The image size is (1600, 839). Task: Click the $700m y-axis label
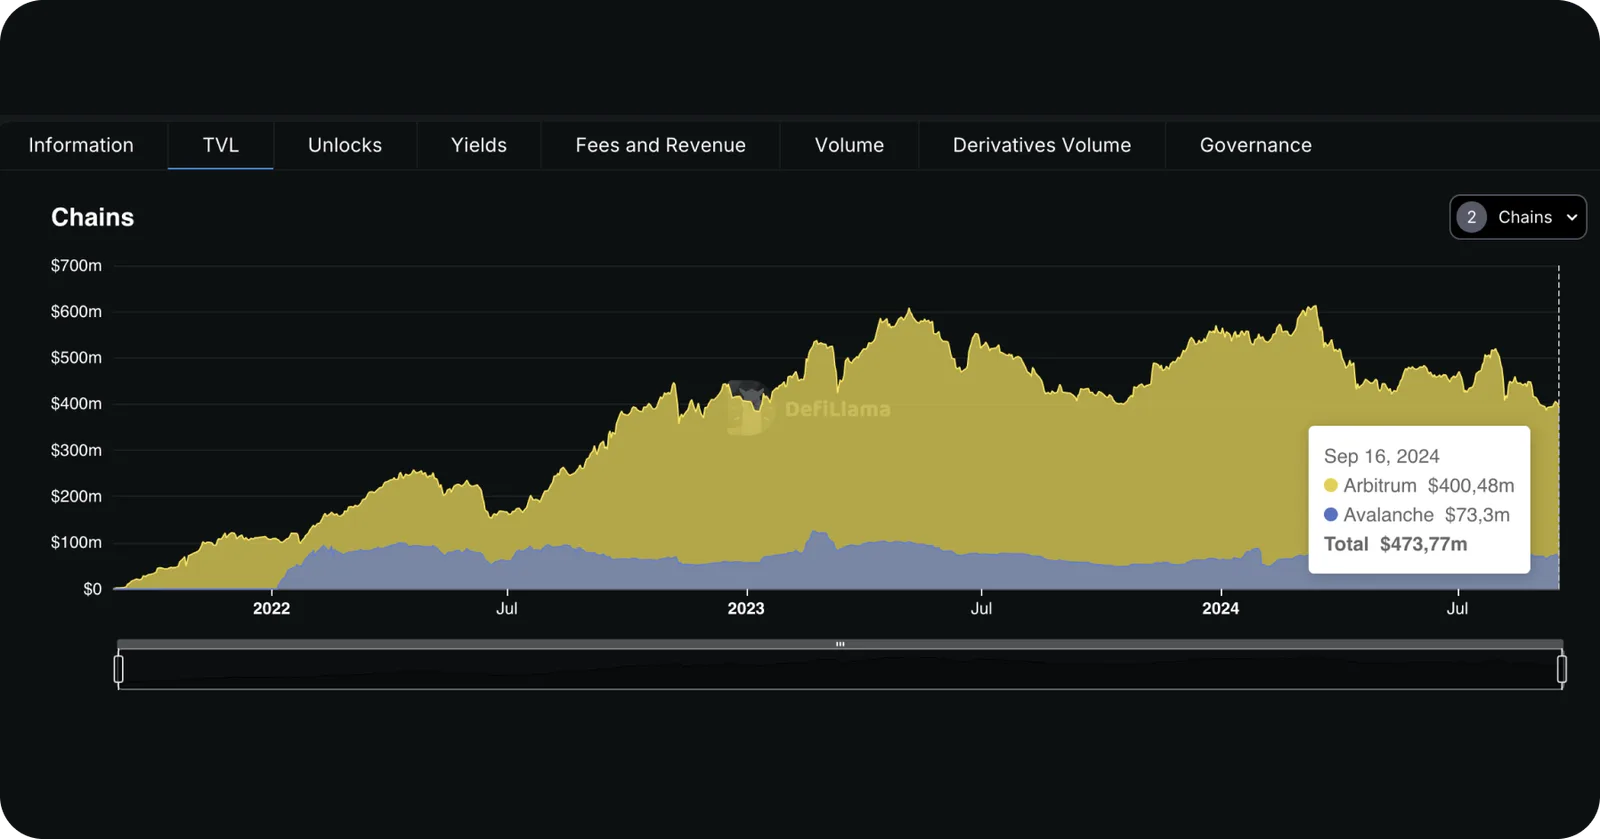pos(76,265)
